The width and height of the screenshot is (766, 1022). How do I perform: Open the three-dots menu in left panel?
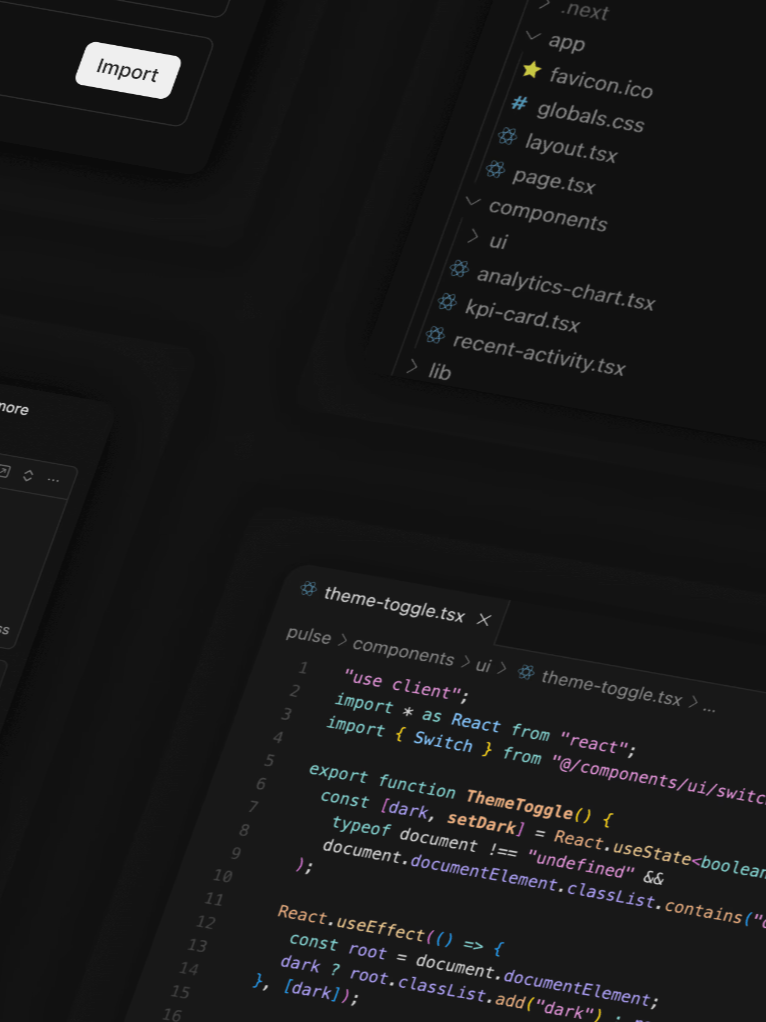coord(53,480)
